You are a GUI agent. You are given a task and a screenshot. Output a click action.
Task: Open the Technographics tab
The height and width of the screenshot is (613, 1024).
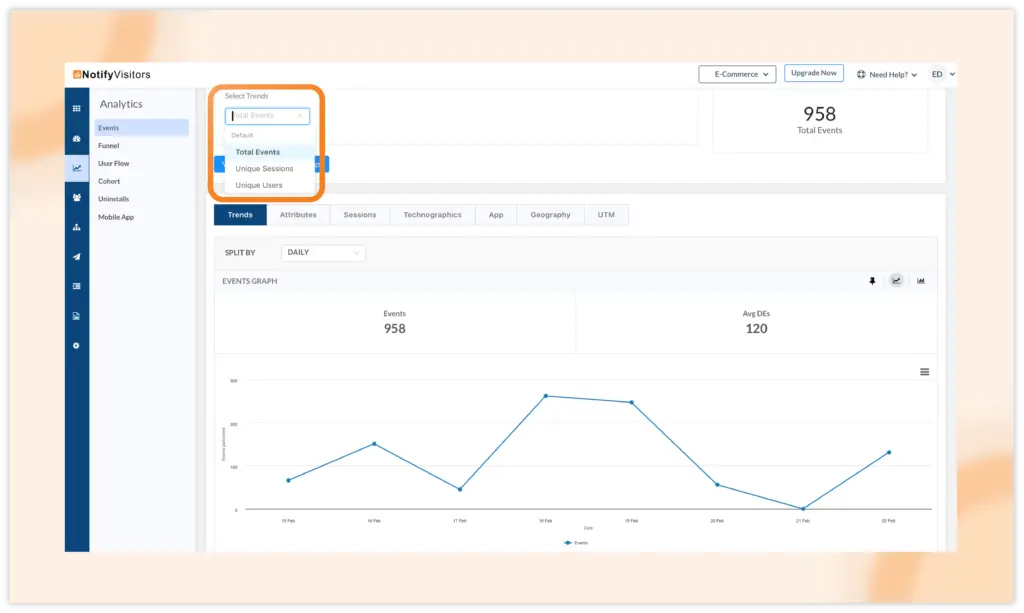432,215
